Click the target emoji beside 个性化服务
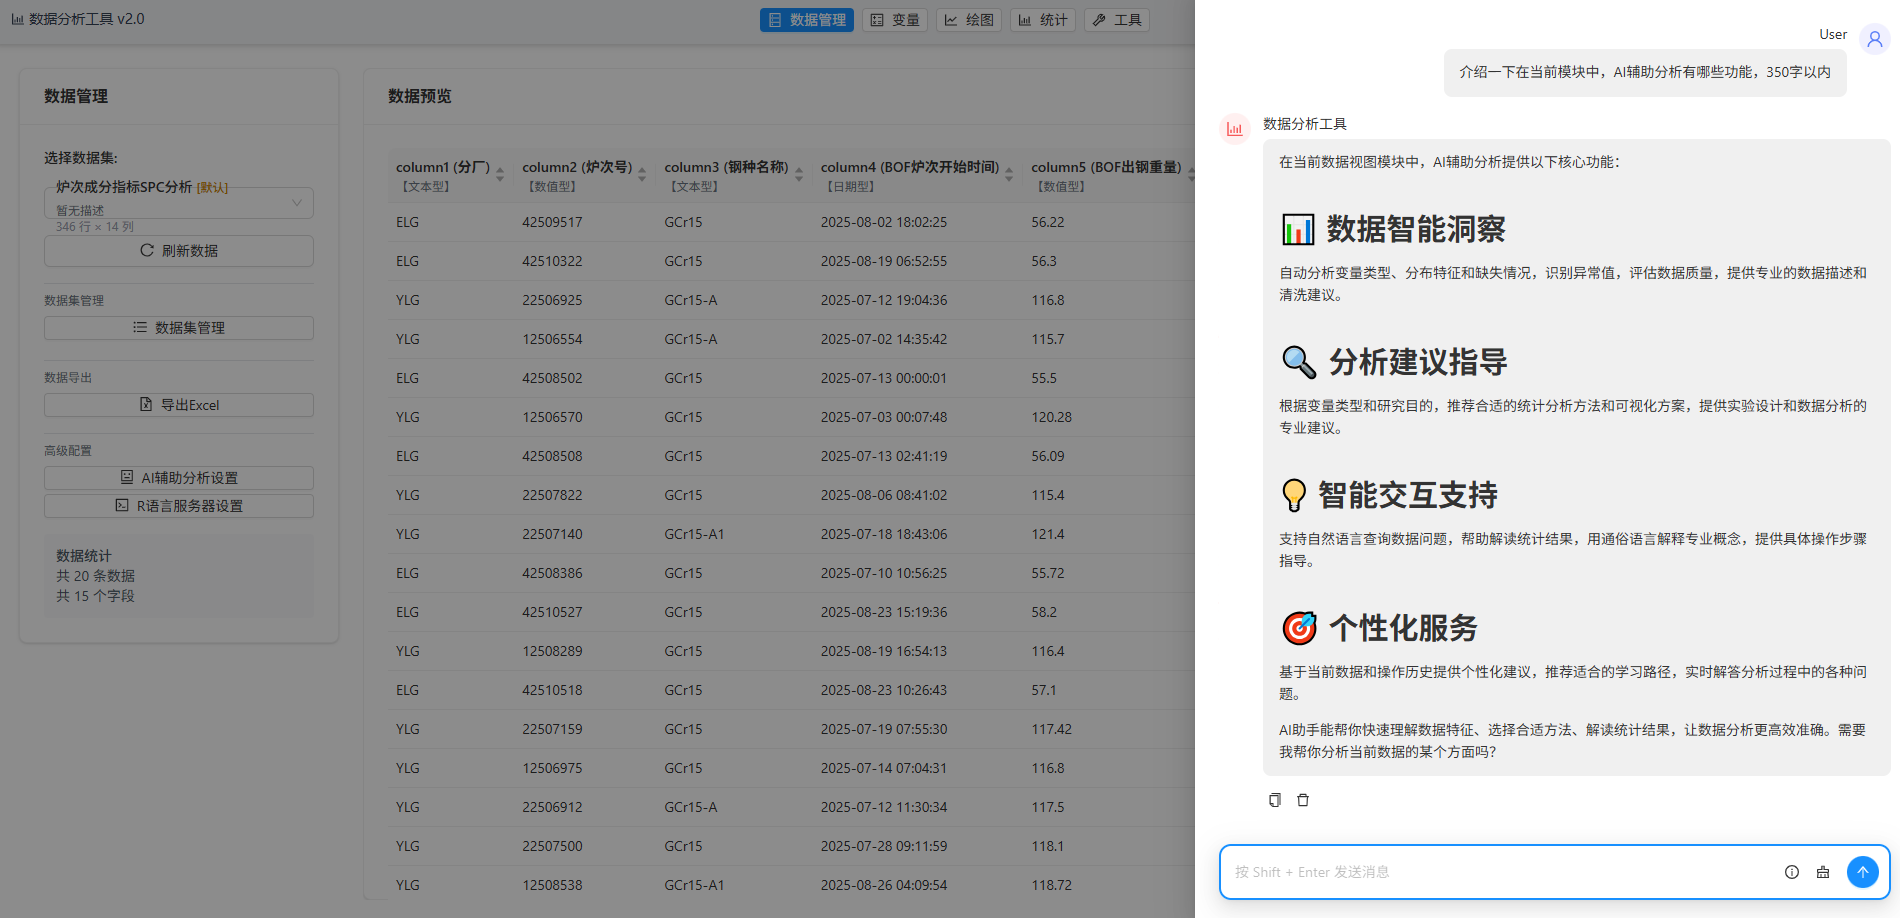The image size is (1900, 918). click(1299, 628)
